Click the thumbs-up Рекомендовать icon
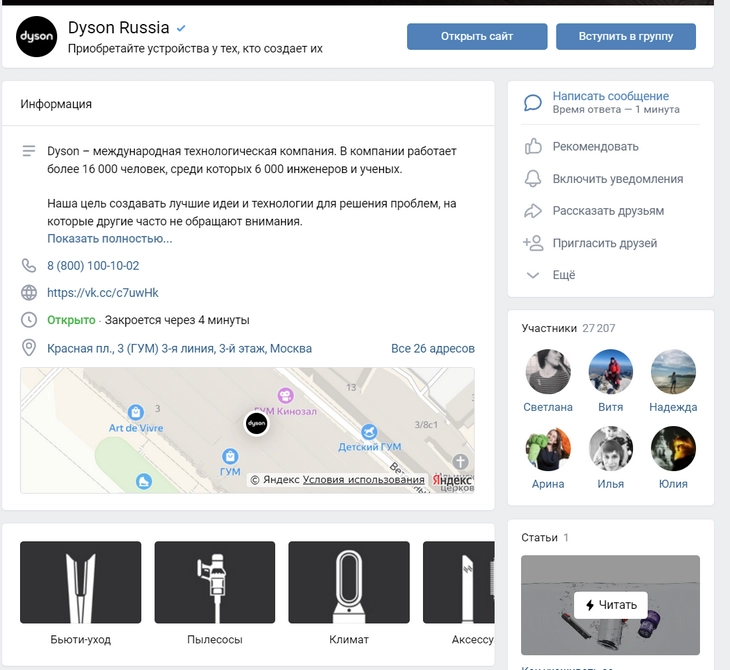The width and height of the screenshot is (730, 670). click(x=533, y=146)
